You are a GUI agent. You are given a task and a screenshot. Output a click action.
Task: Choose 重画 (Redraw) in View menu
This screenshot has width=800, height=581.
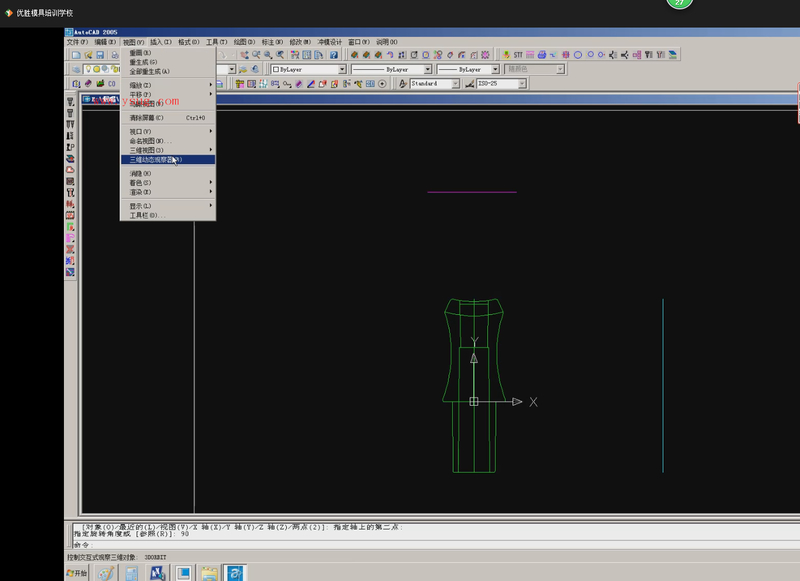(168, 53)
